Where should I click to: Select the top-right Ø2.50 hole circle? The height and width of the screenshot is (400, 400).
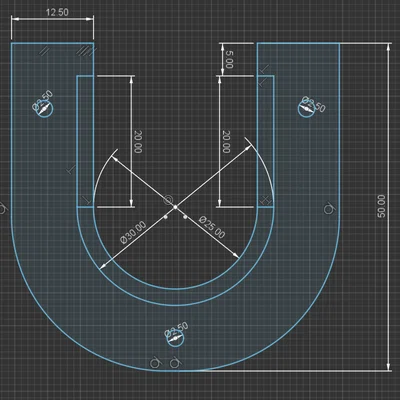306,109
